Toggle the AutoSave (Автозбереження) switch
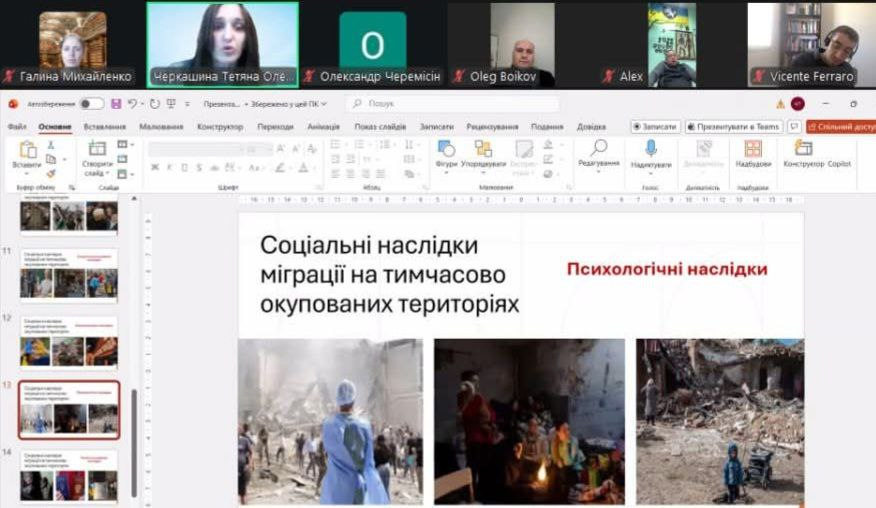The width and height of the screenshot is (876, 508). pyautogui.click(x=91, y=103)
